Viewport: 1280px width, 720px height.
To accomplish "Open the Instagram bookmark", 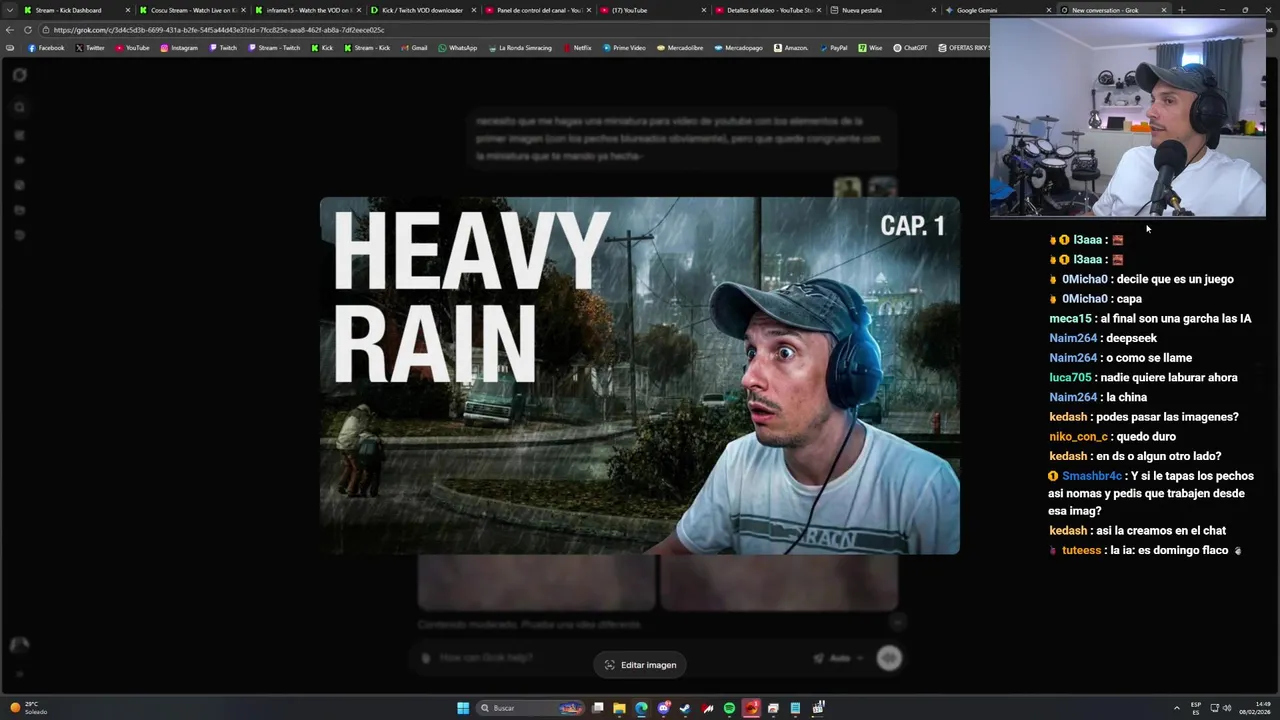I will pyautogui.click(x=179, y=48).
